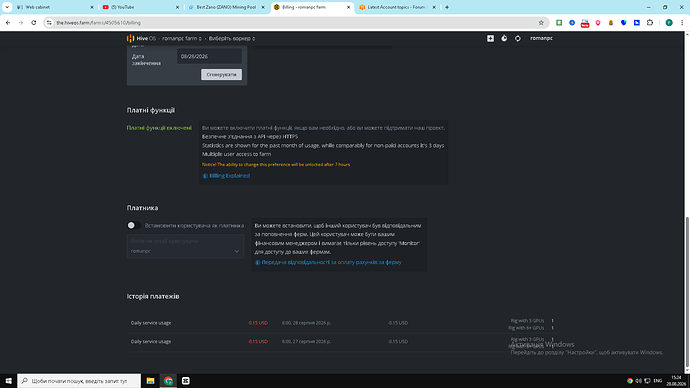690x388 pixels.
Task: Switch to the Latest Account topics Forum tab
Action: (396, 7)
